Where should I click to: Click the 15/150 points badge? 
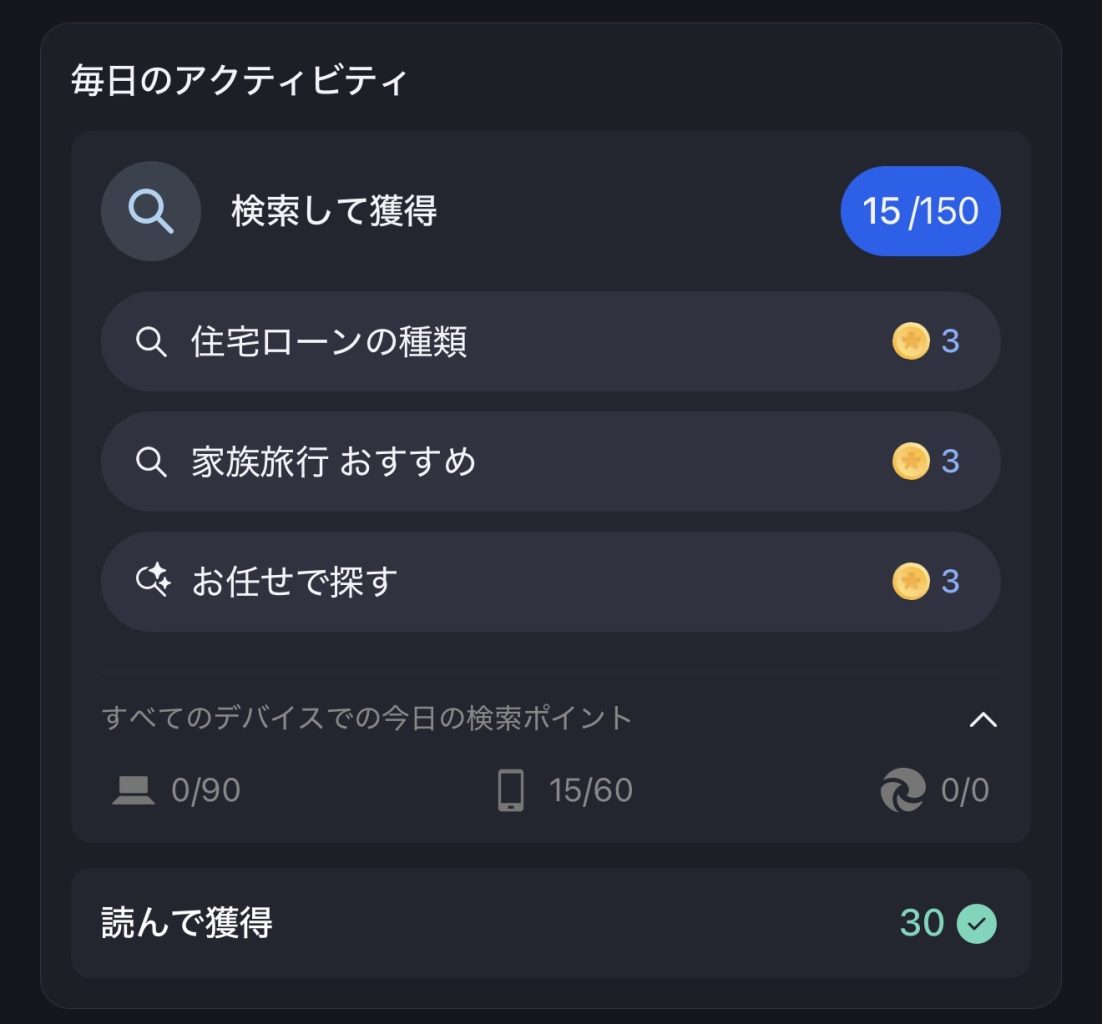coord(920,211)
